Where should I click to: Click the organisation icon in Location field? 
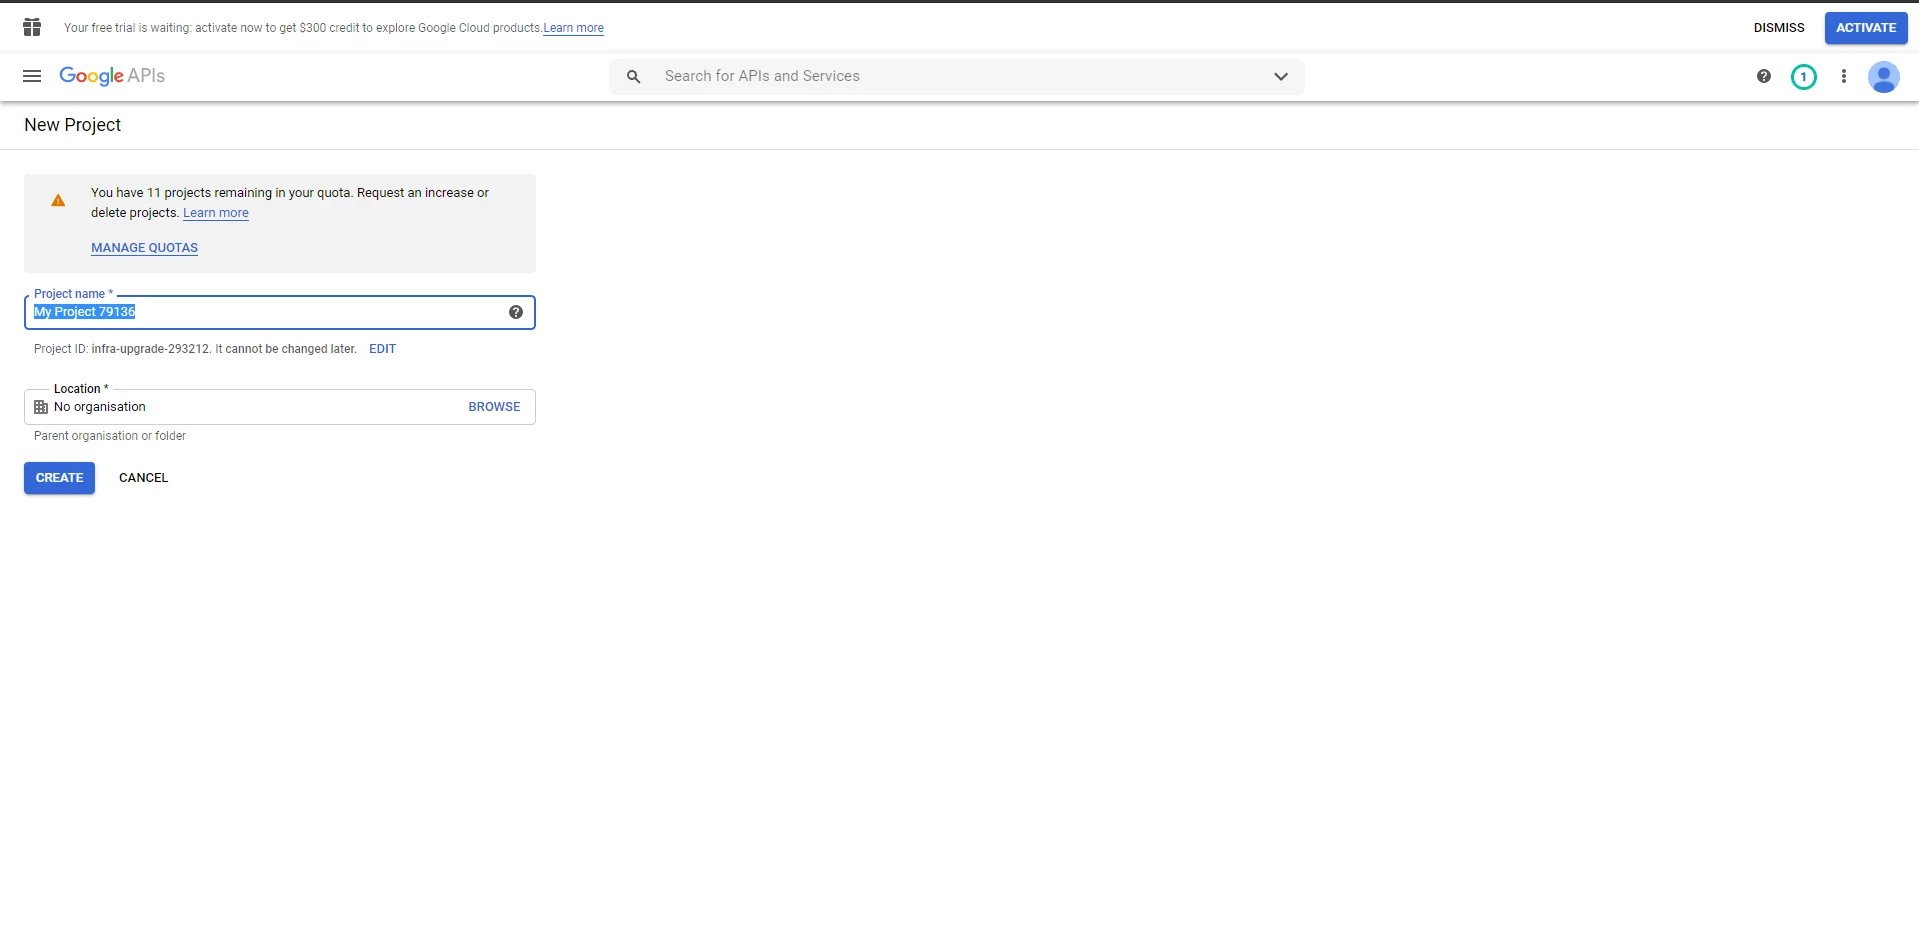41,407
